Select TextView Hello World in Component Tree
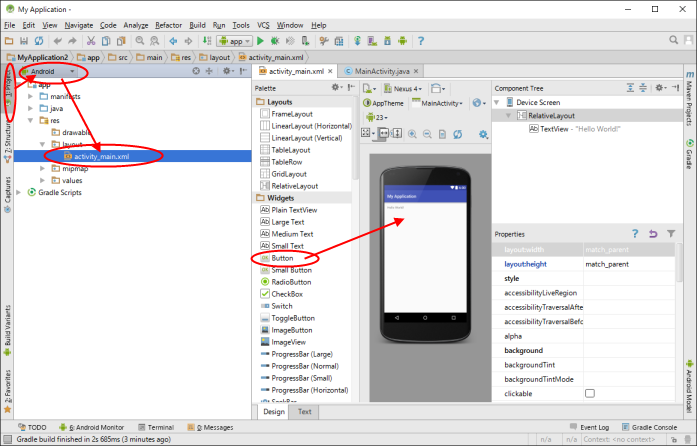The height and width of the screenshot is (446, 697). (x=575, y=129)
